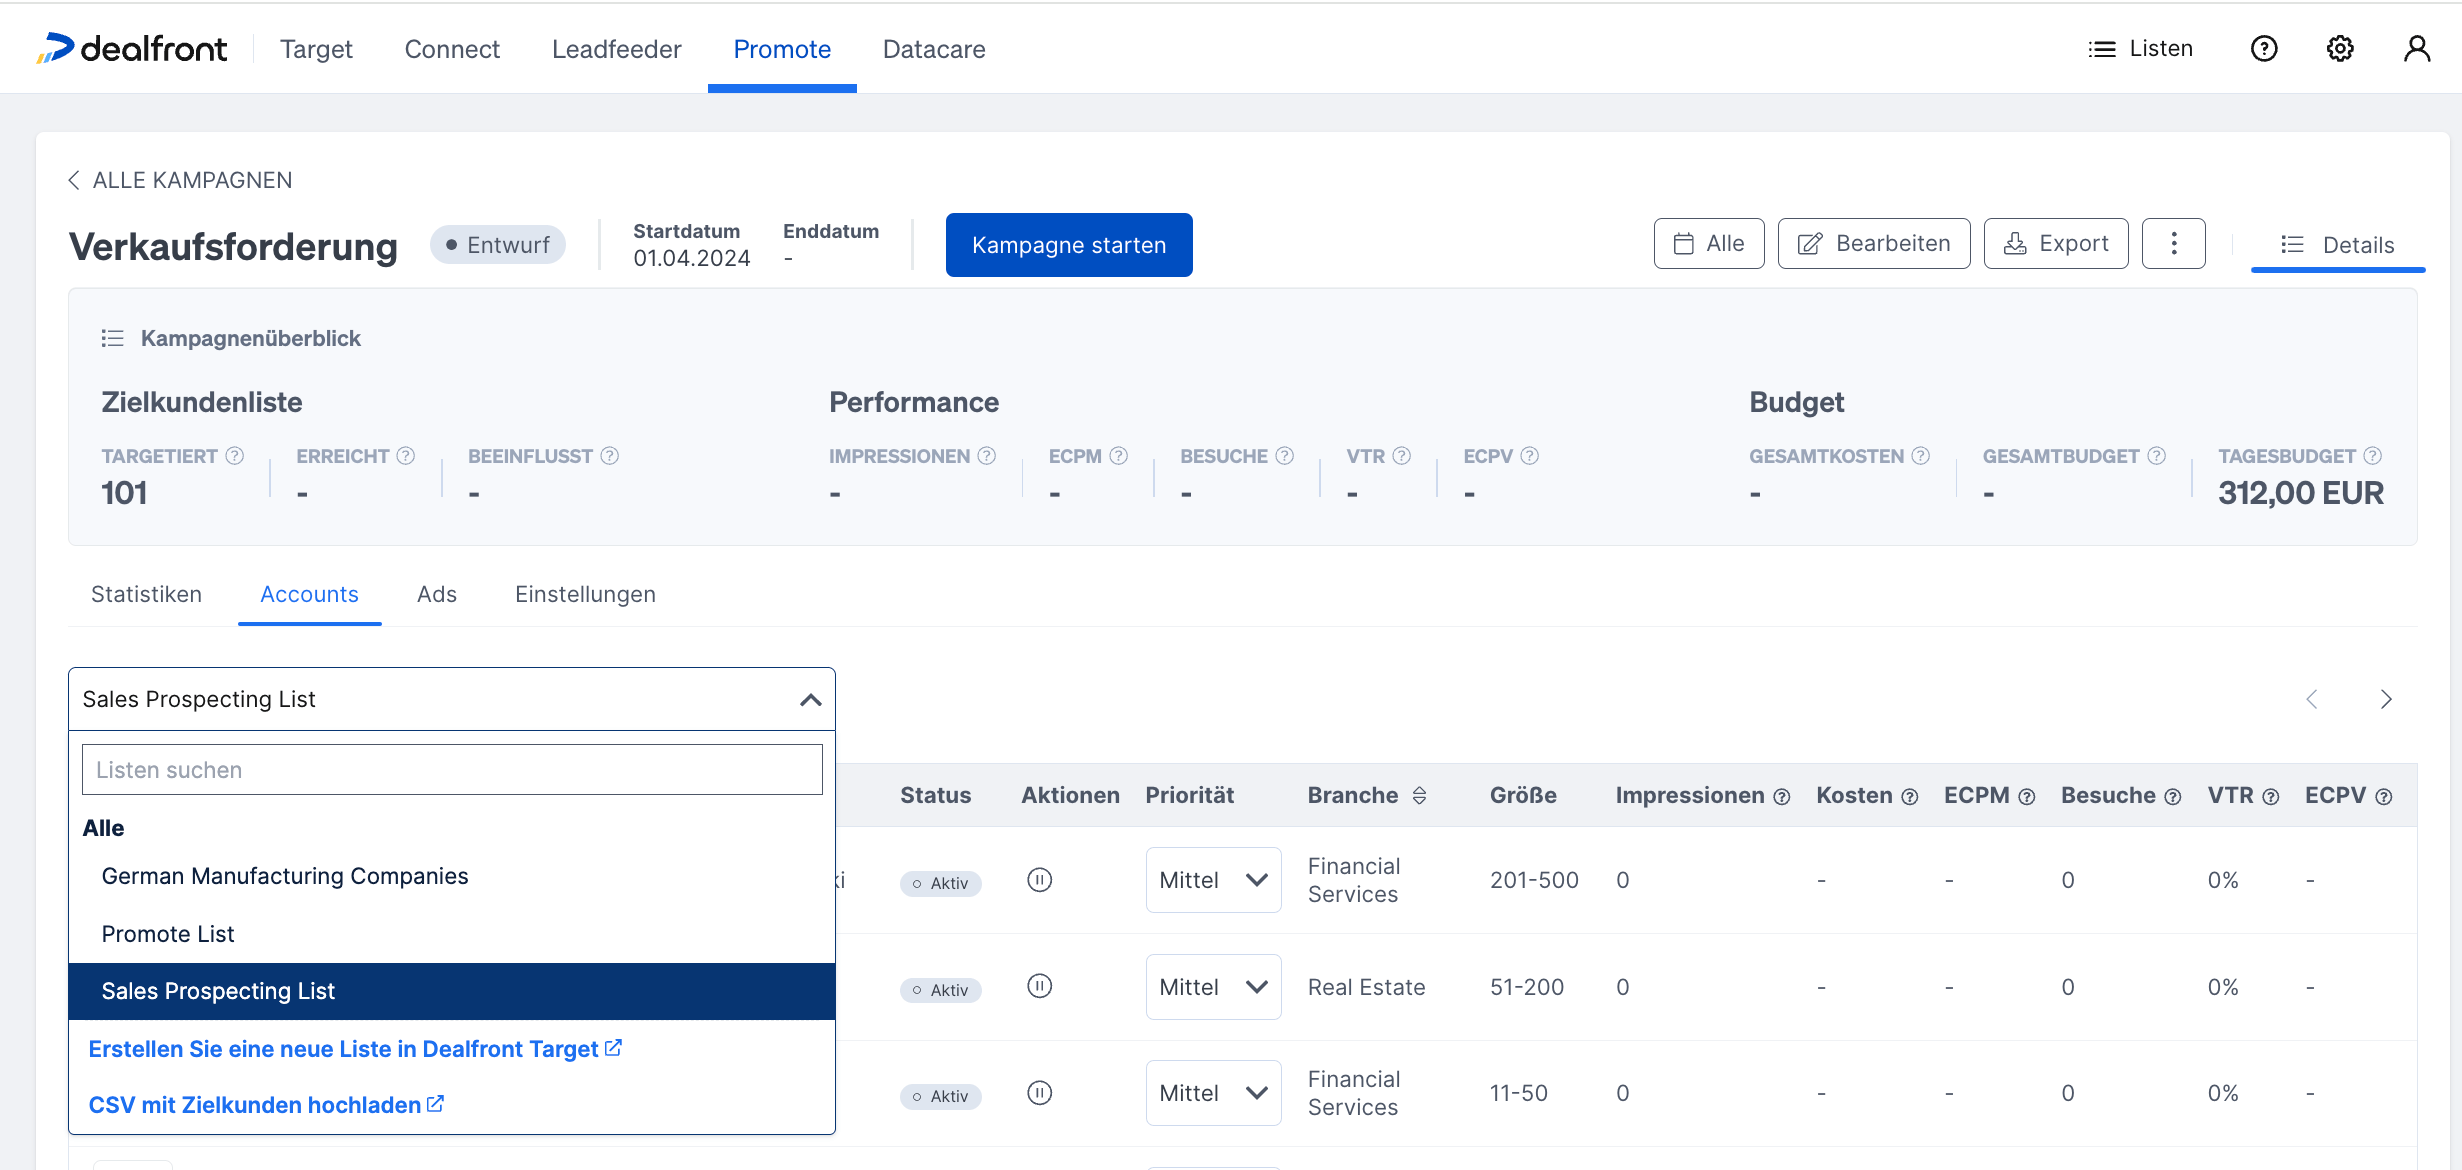2462x1170 pixels.
Task: Select German Manufacturing Companies list option
Action: pyautogui.click(x=285, y=876)
